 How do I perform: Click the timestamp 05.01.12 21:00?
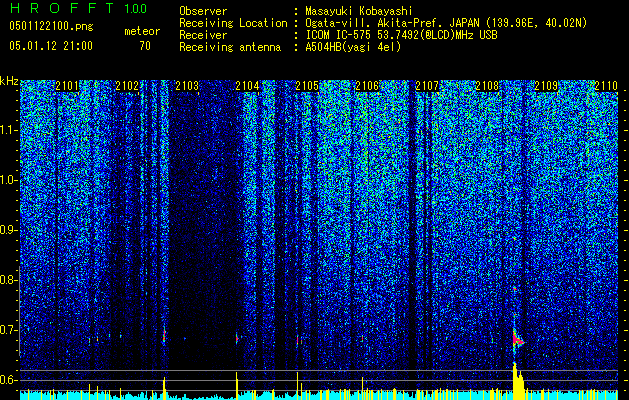51,46
